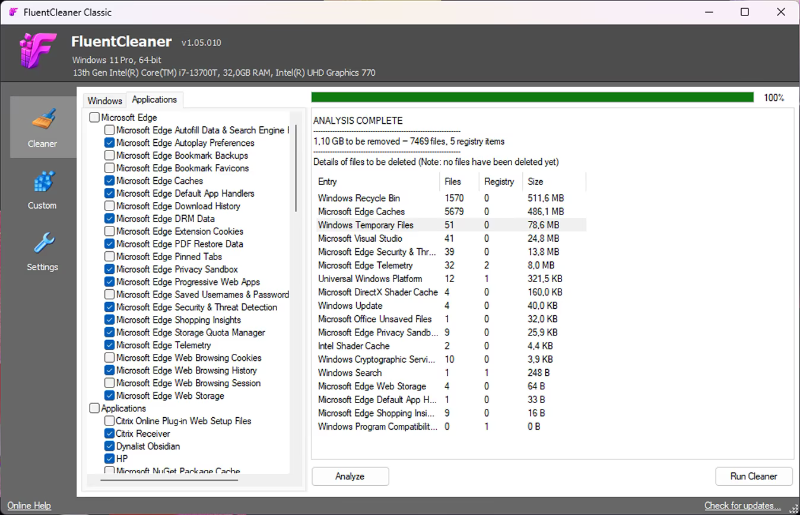Check Microsoft Edge Web Browsing Session
The height and width of the screenshot is (515, 800).
[x=109, y=383]
